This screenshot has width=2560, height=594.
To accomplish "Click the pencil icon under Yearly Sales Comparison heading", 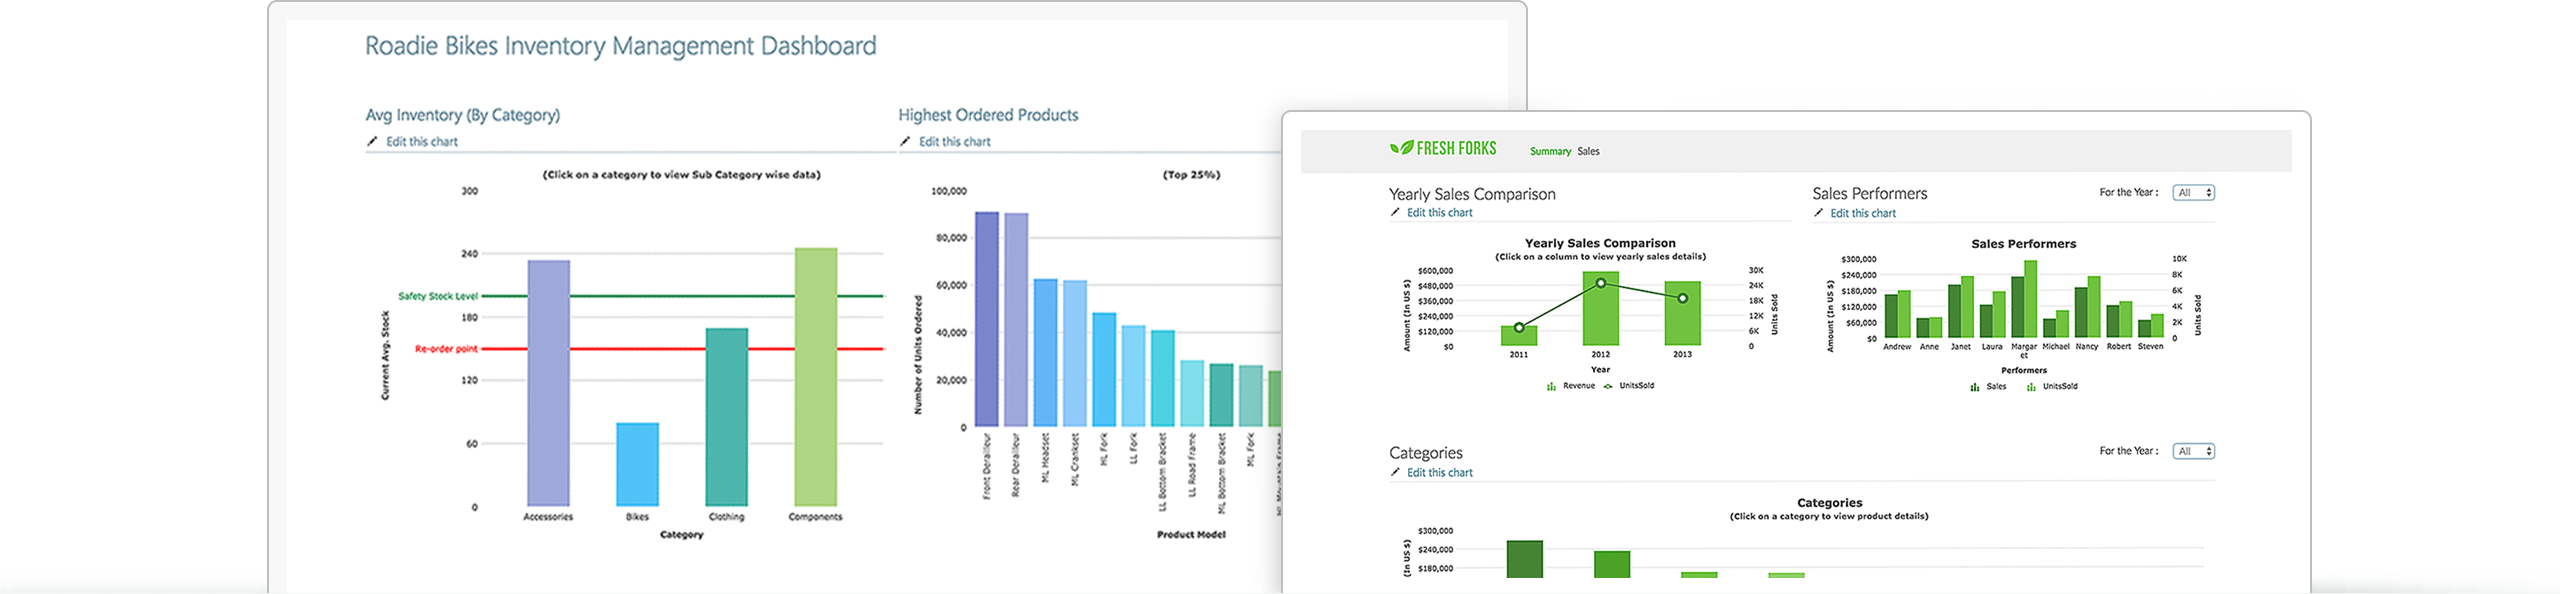I will coord(1395,213).
